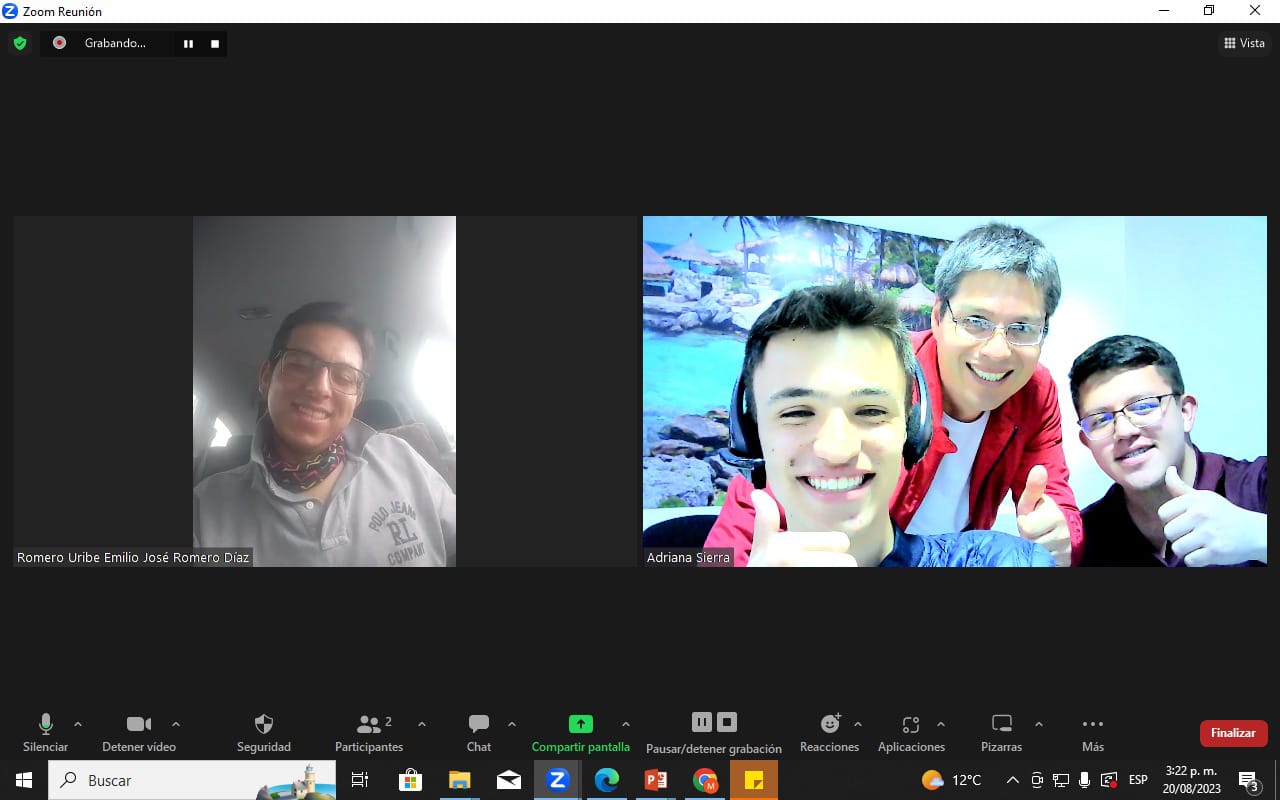Stop recording from the top indicator
The width and height of the screenshot is (1280, 800).
coord(214,44)
